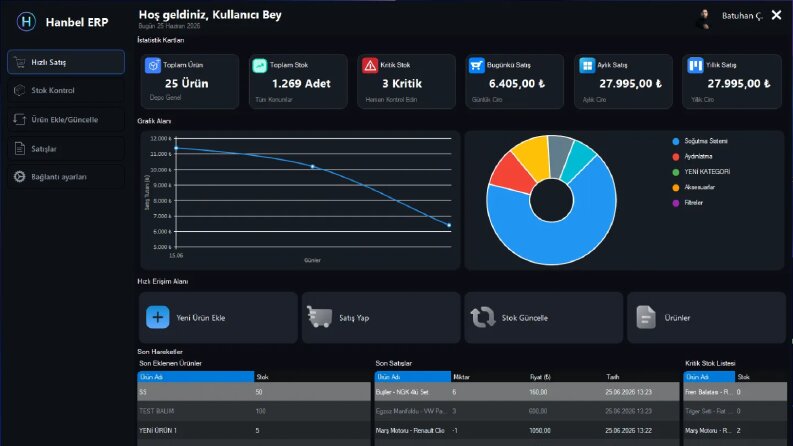Click the Ürünler document icon

point(646,318)
